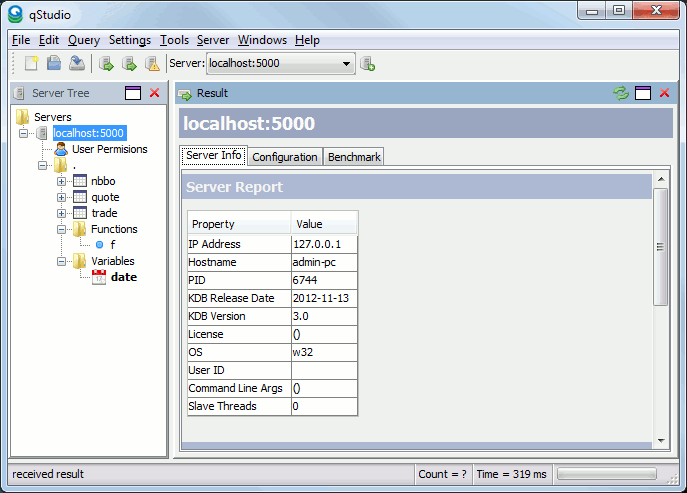Click the new document toolbar icon
Screen dimensions: 687x493
pos(32,63)
